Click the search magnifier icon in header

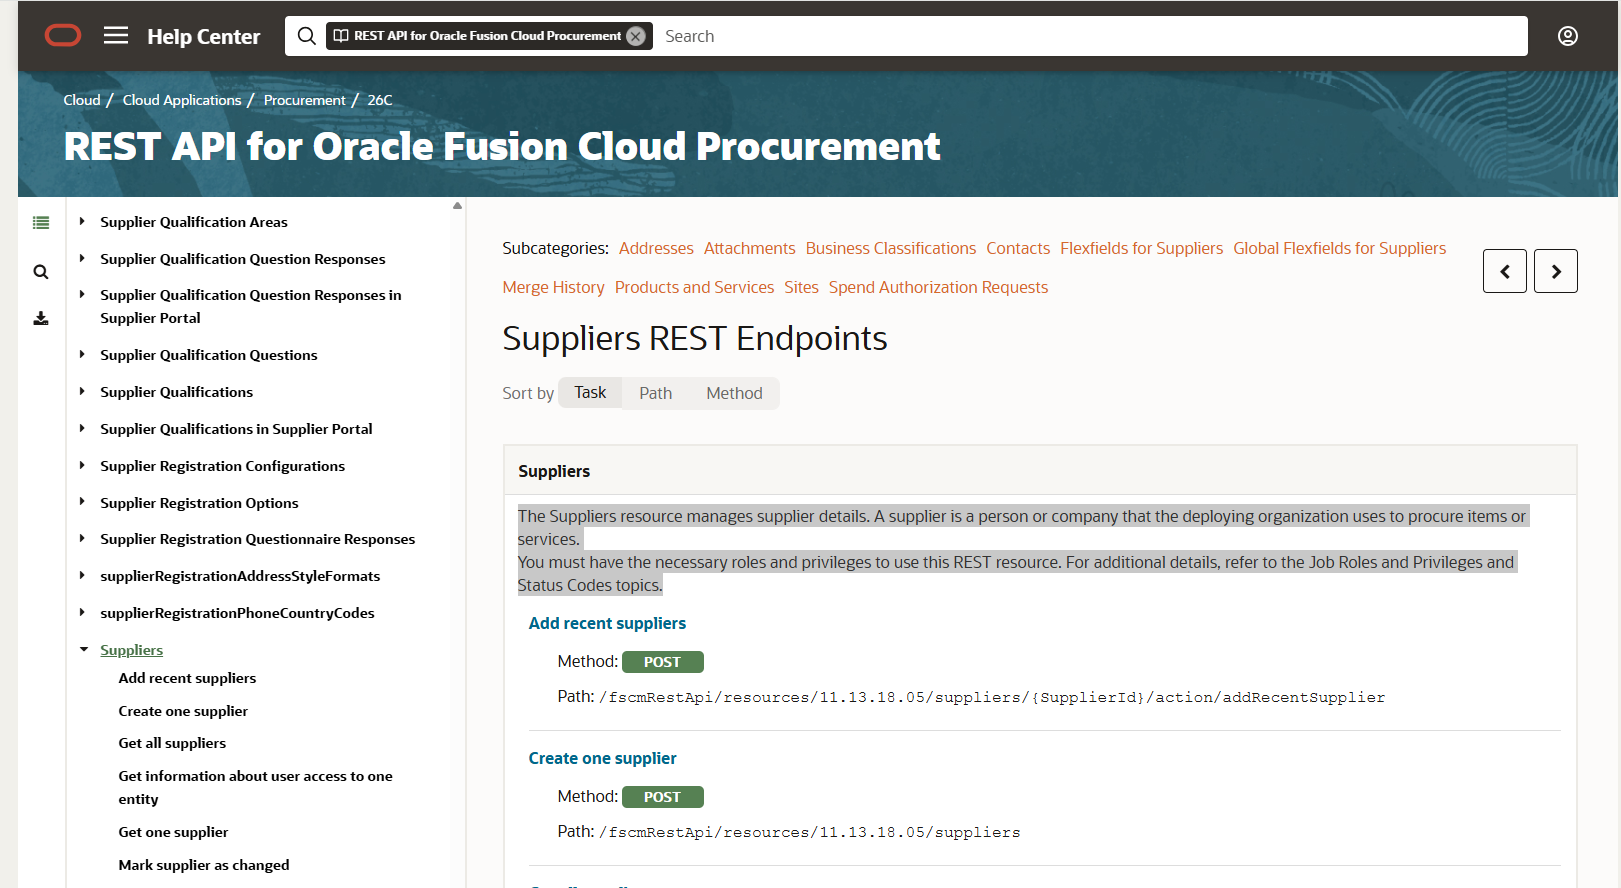tap(307, 36)
